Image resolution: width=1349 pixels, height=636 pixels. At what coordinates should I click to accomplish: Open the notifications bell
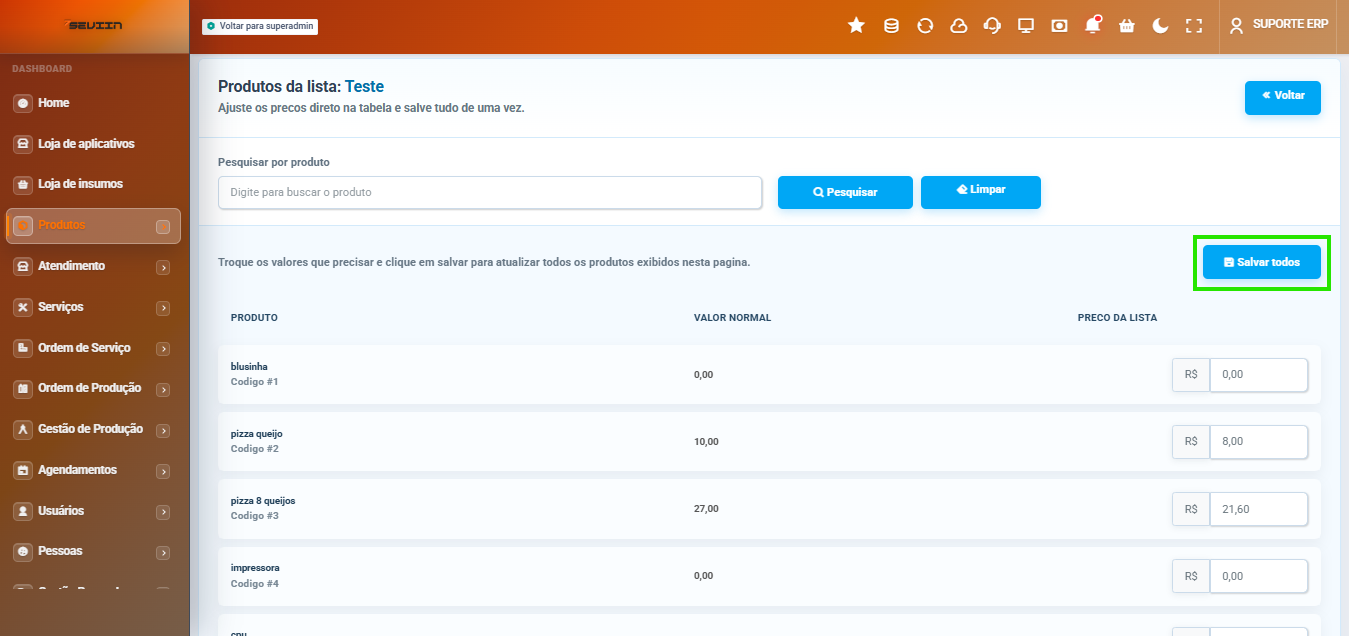coord(1093,25)
